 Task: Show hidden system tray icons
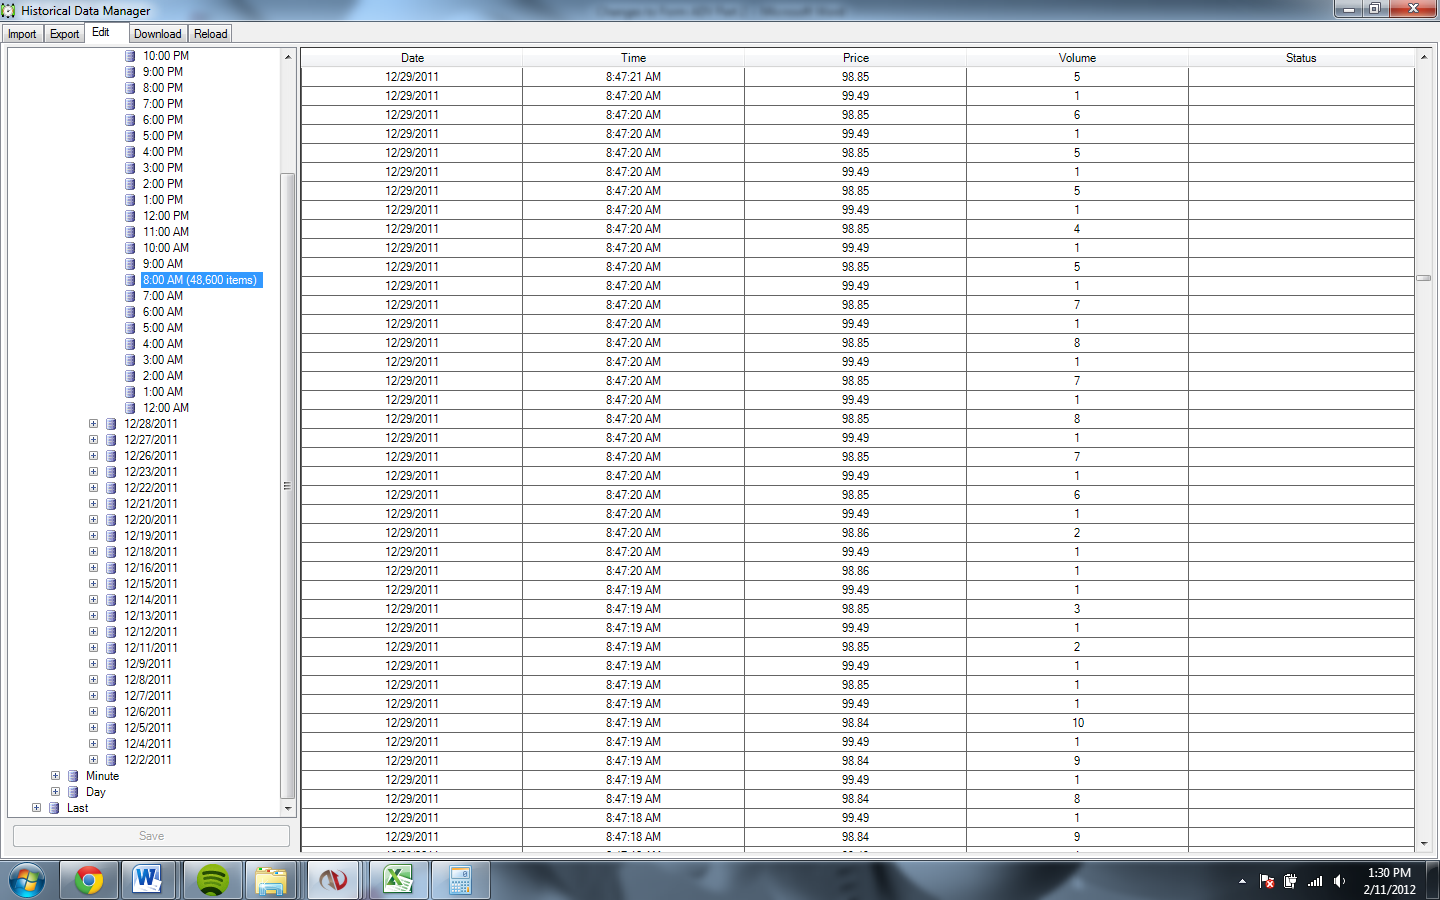point(1242,881)
